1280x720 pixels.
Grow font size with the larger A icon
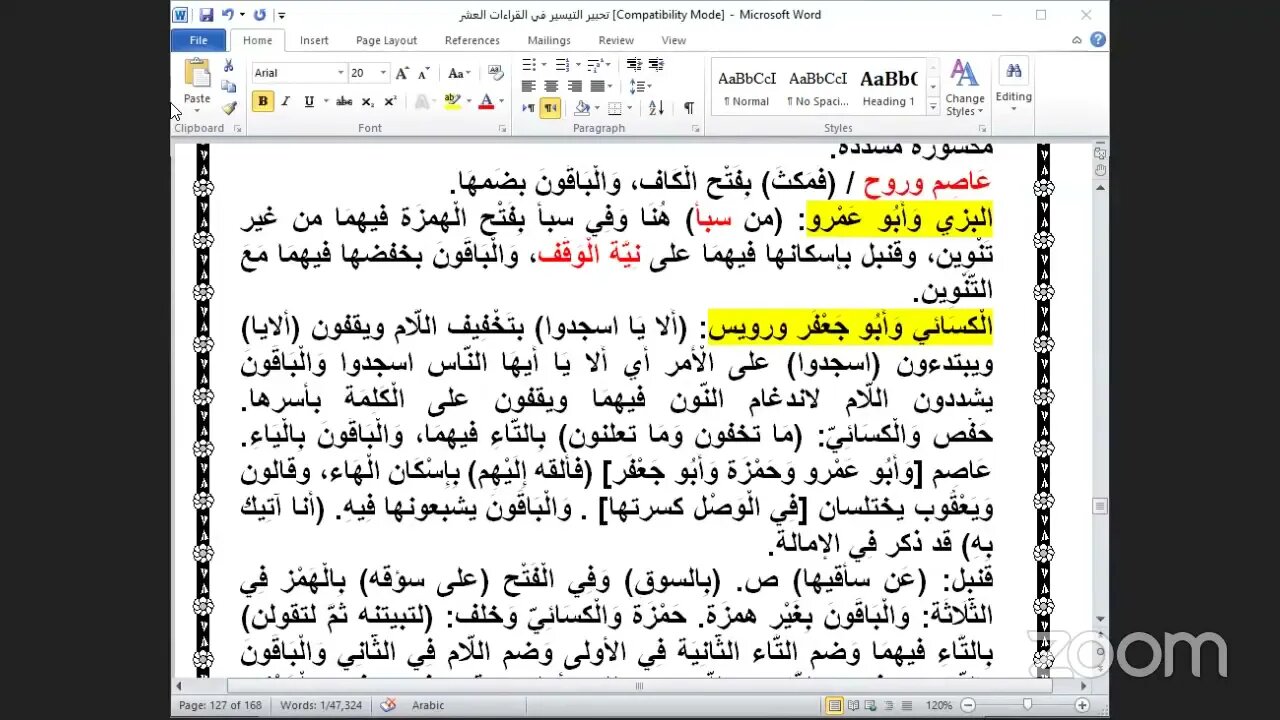pos(402,73)
